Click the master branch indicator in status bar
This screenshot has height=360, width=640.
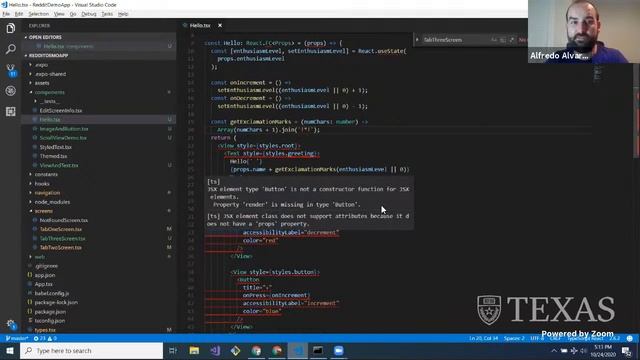17,338
